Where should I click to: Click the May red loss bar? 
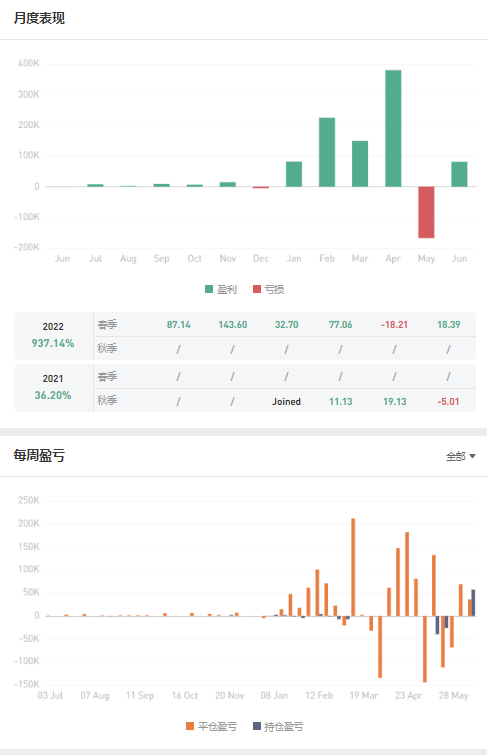(x=426, y=212)
